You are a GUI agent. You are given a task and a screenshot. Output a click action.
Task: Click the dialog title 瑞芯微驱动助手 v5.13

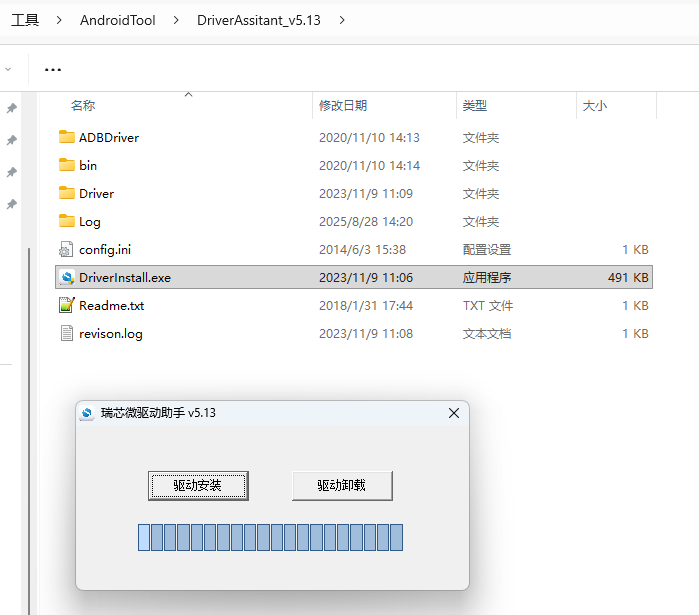[x=158, y=413]
